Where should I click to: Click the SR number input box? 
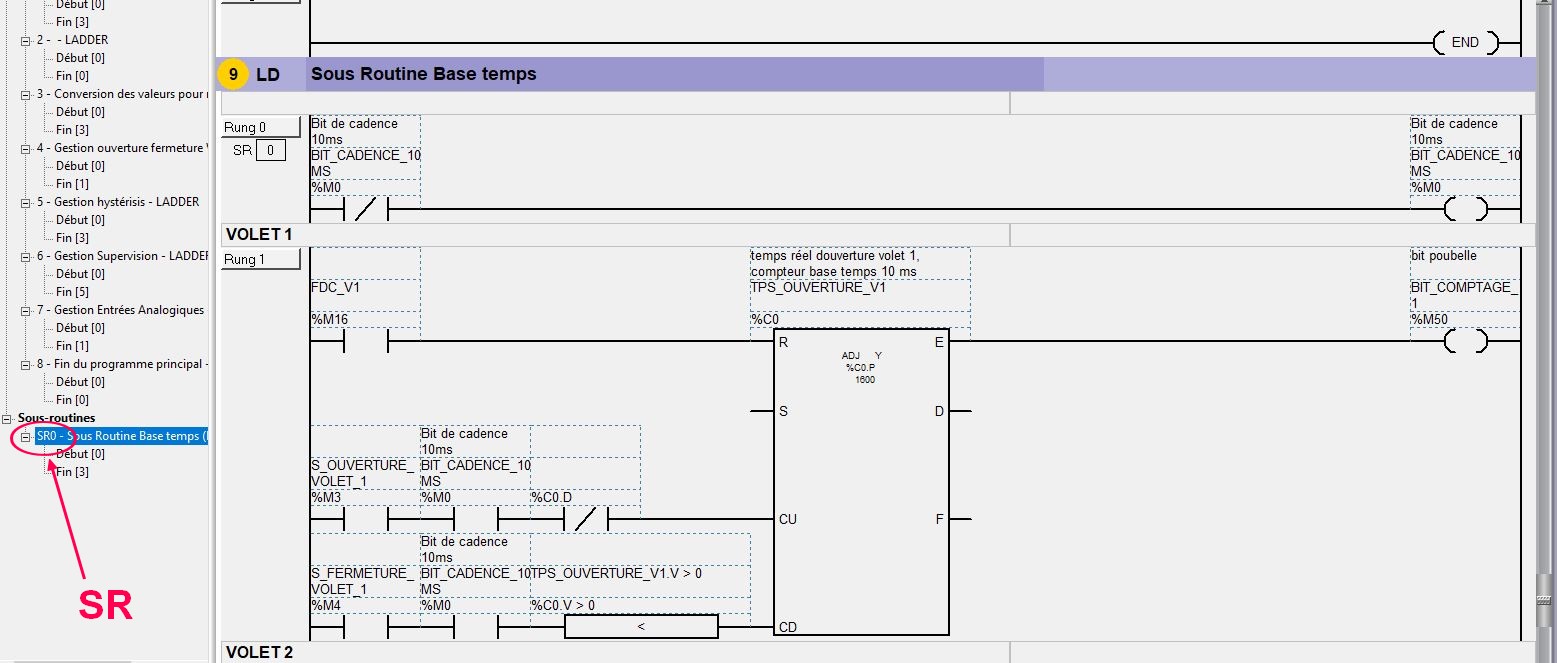click(271, 151)
